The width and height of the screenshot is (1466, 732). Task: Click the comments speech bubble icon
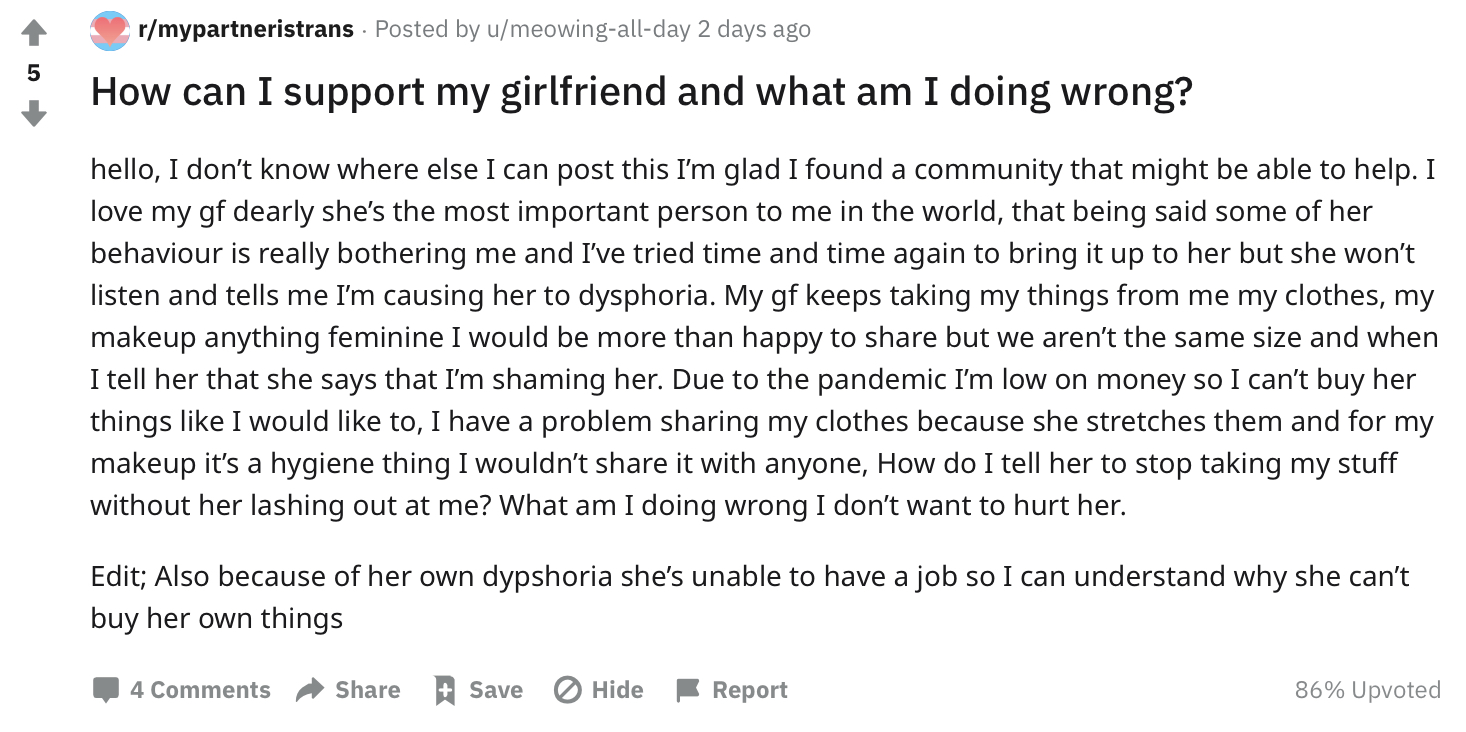pyautogui.click(x=105, y=690)
